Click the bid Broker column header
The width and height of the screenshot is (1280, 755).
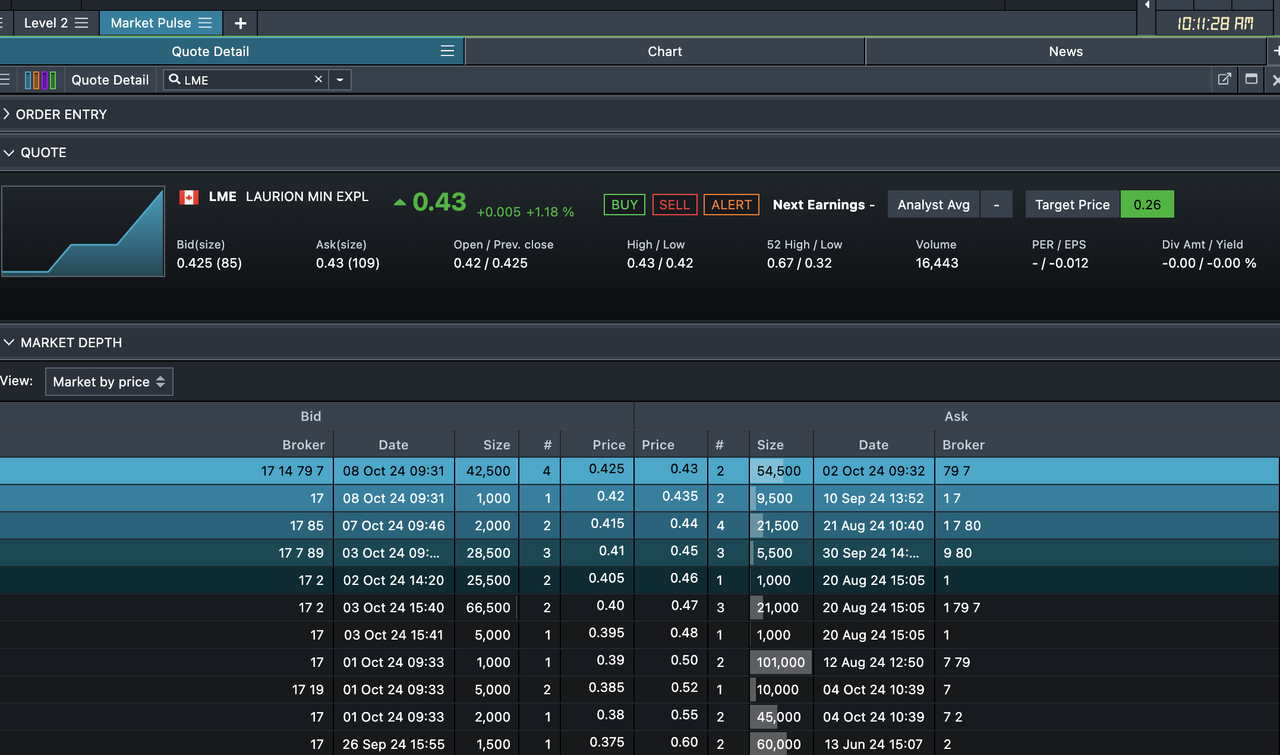coord(303,445)
